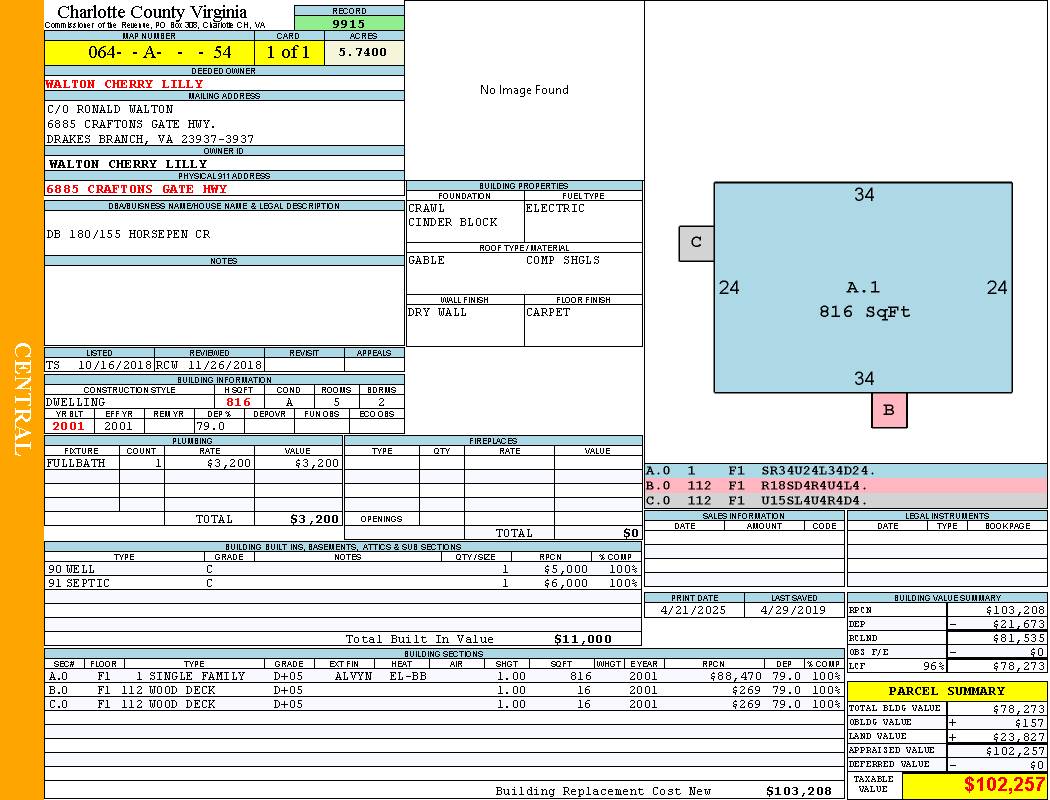The image size is (1050, 800).
Task: Select the FULLBATH plumbing fixture row
Action: point(193,463)
